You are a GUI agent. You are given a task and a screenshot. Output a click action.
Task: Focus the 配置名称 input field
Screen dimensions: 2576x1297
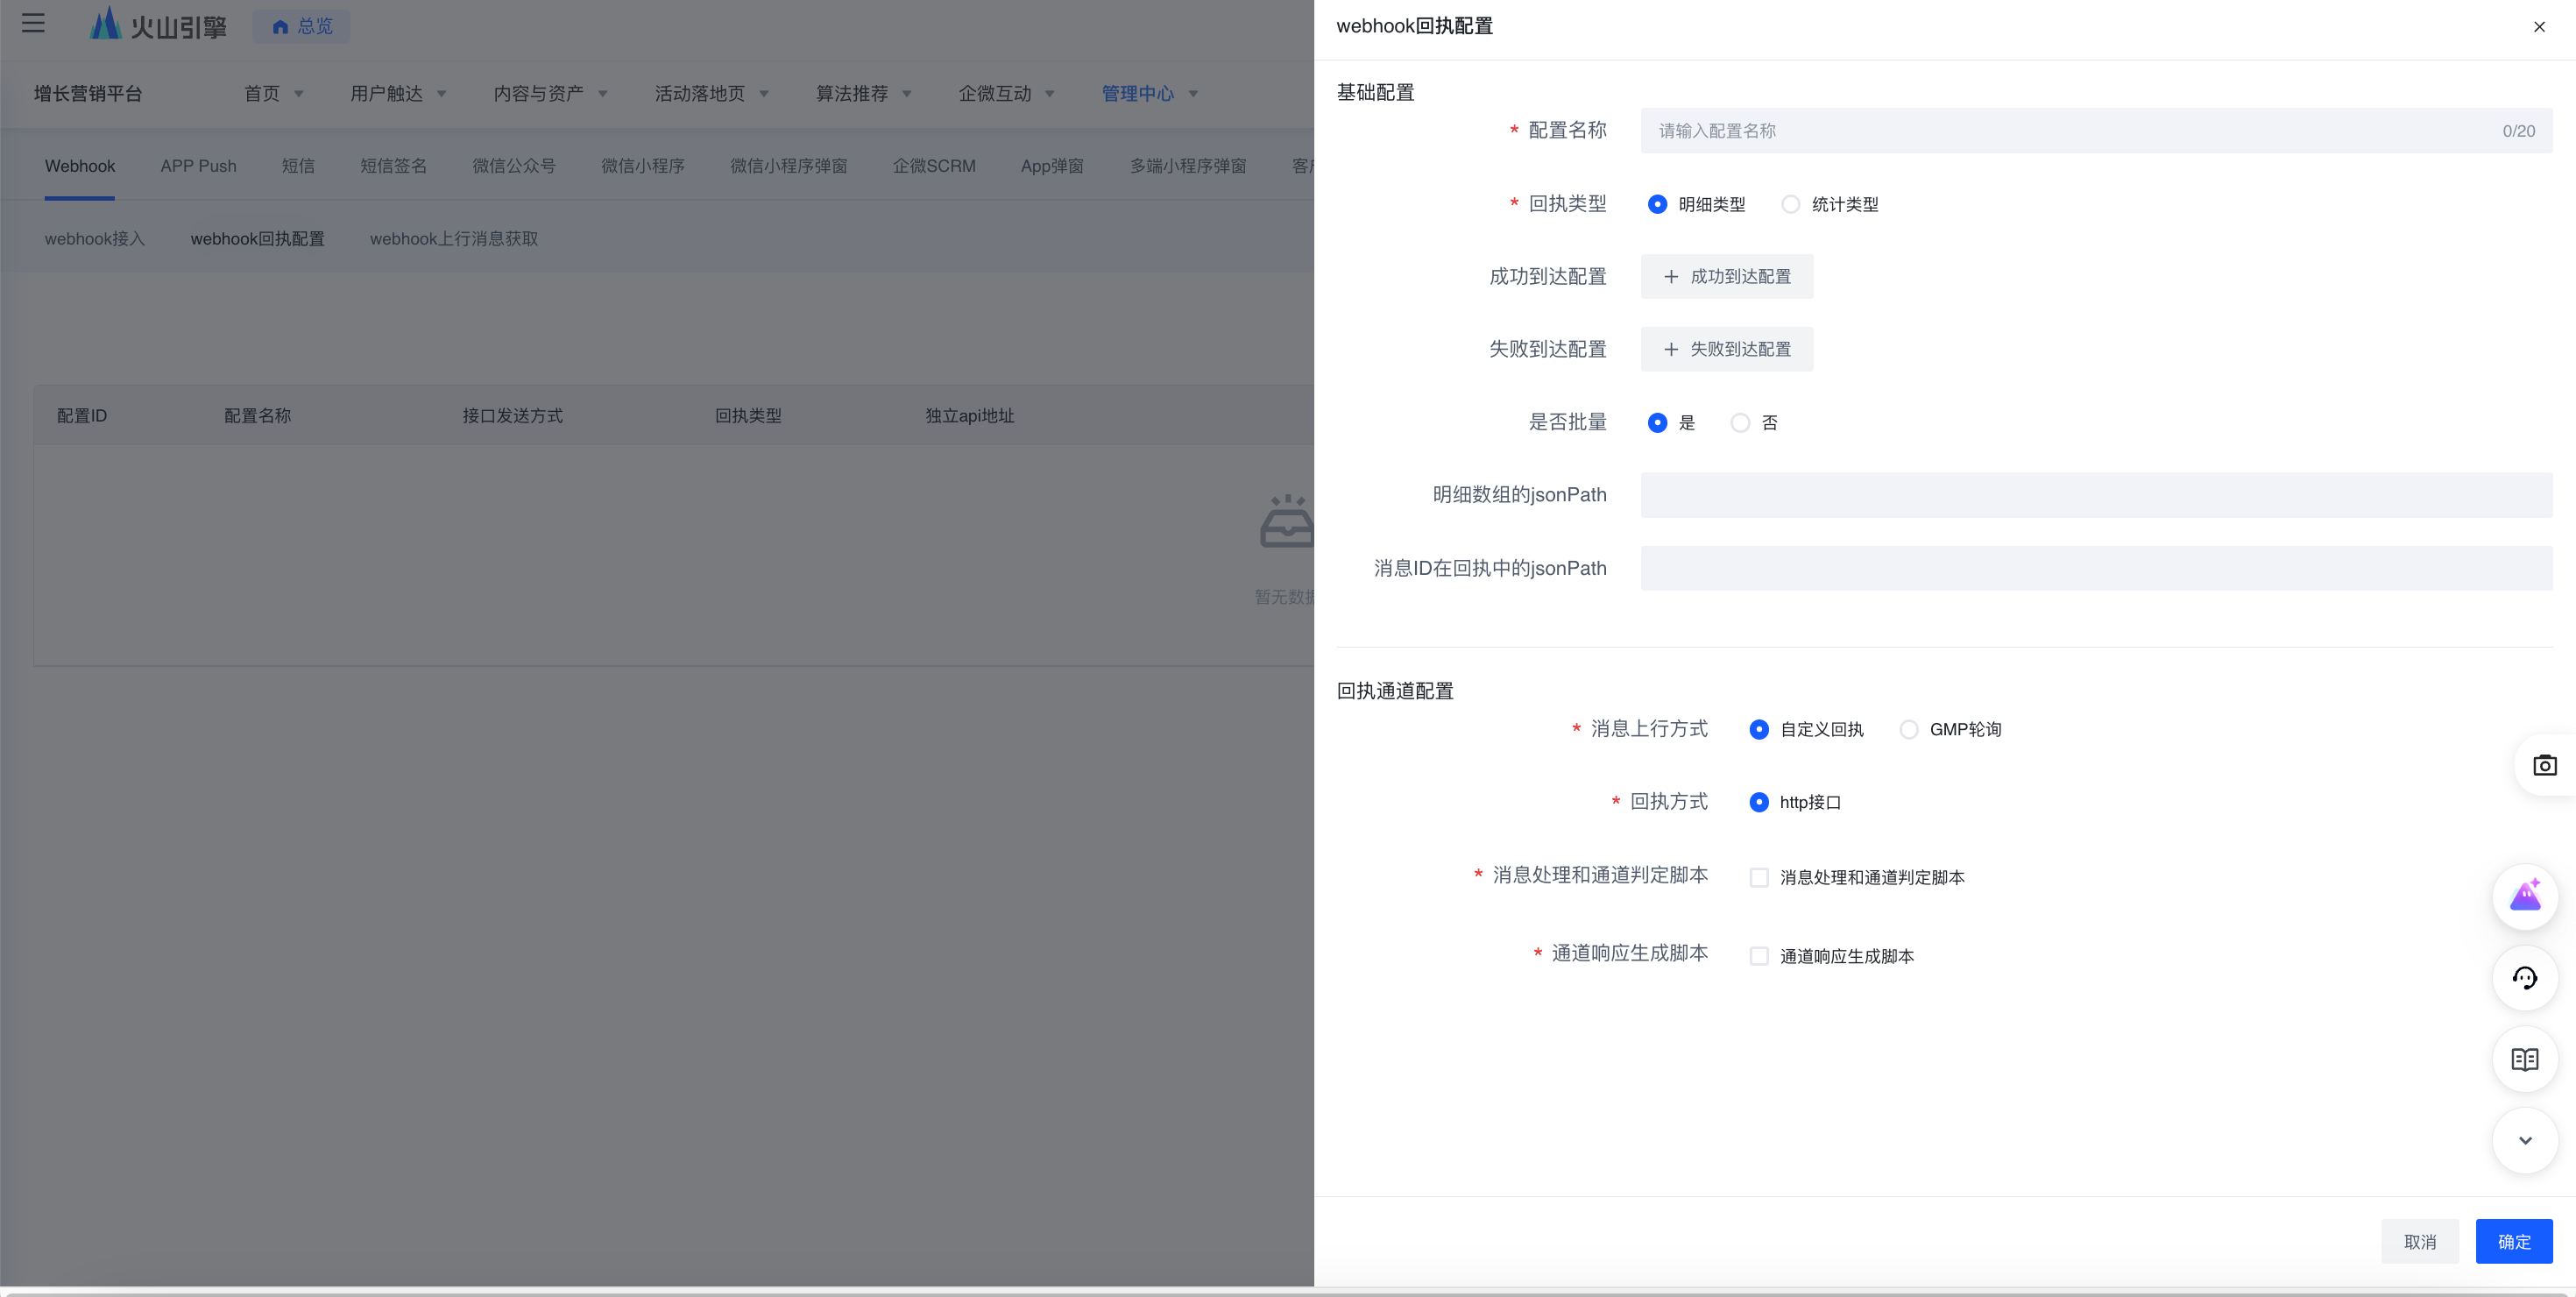click(x=2096, y=131)
